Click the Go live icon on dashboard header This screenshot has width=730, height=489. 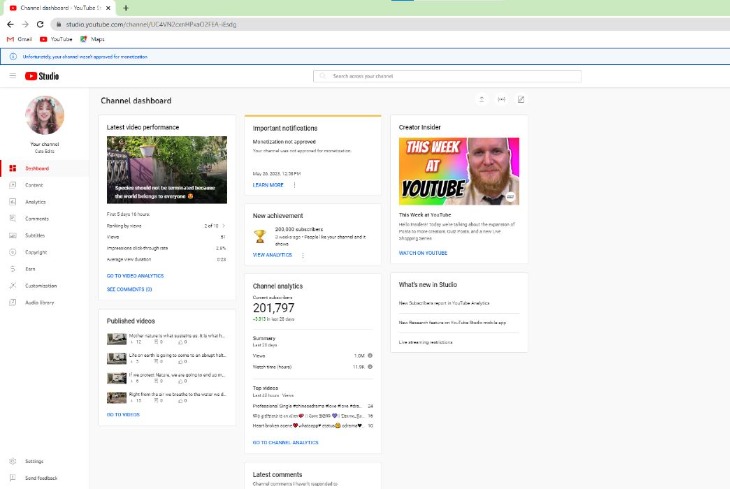(x=501, y=99)
